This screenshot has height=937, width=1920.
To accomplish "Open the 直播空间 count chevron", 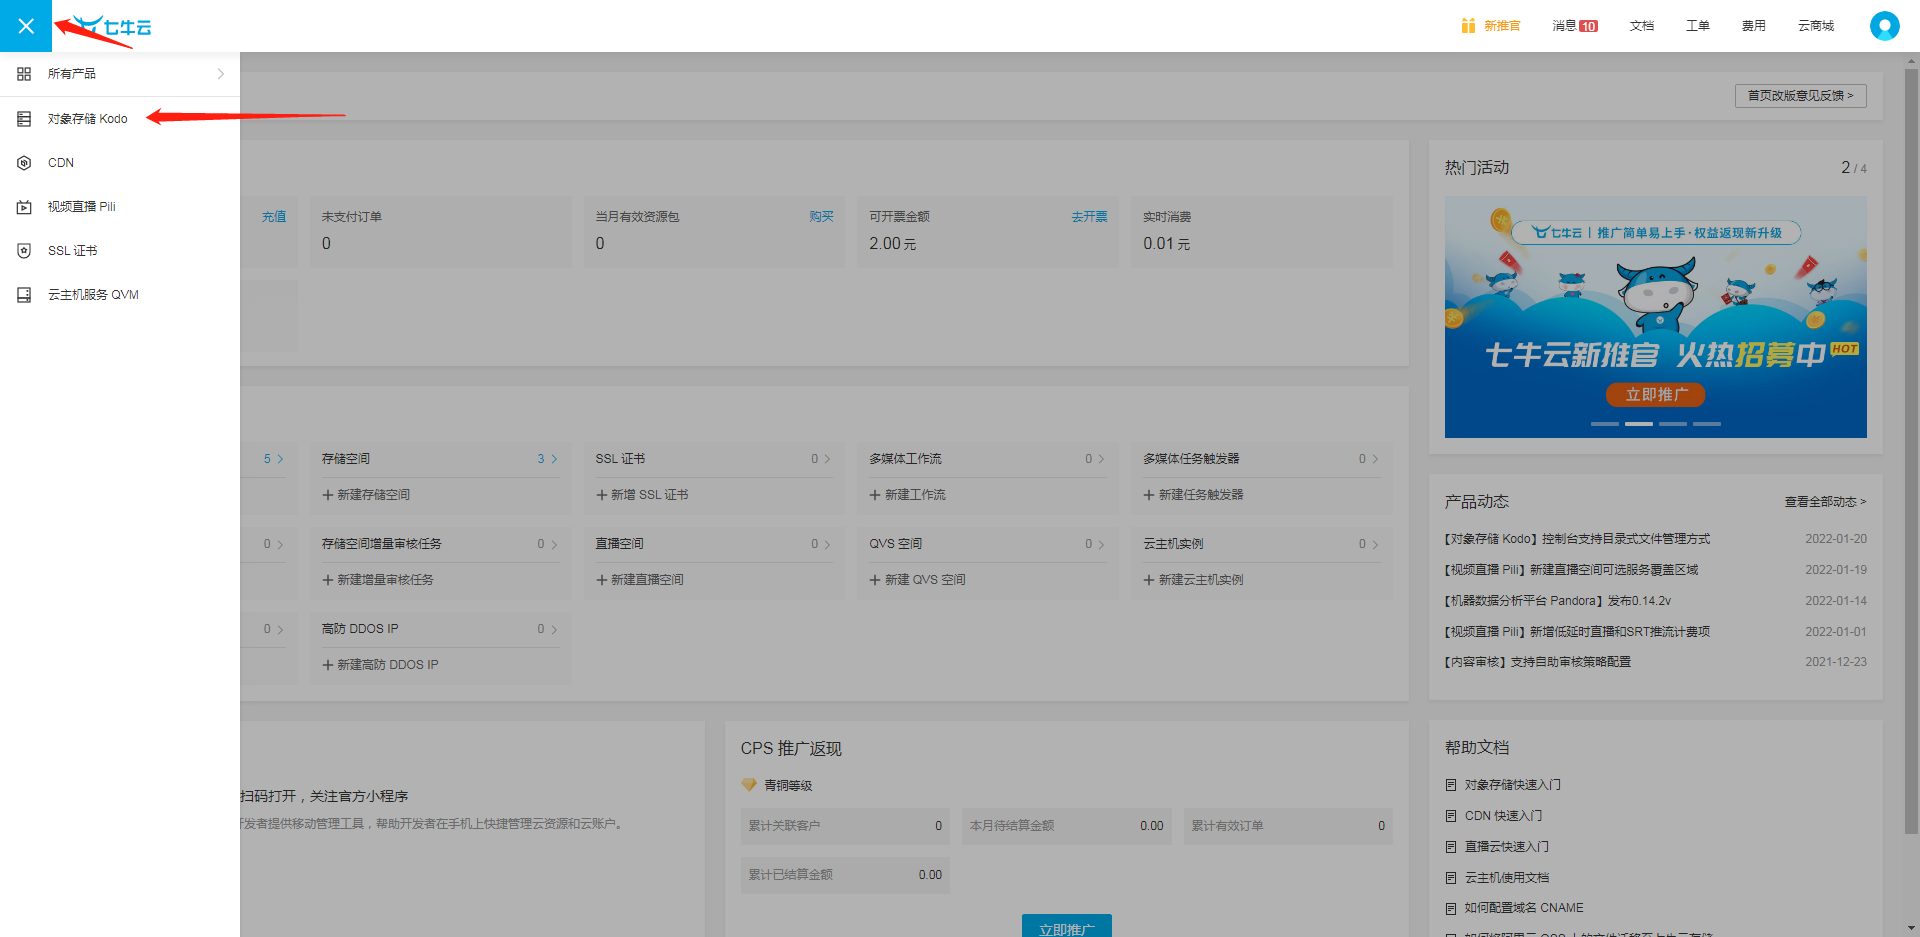I will point(828,544).
